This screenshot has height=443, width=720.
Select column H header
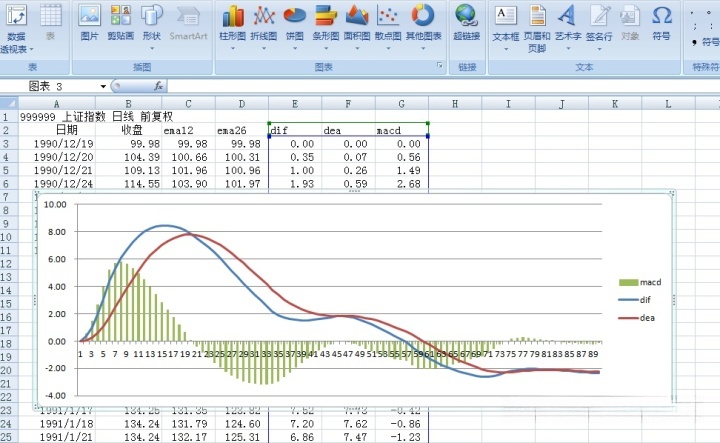tap(455, 104)
